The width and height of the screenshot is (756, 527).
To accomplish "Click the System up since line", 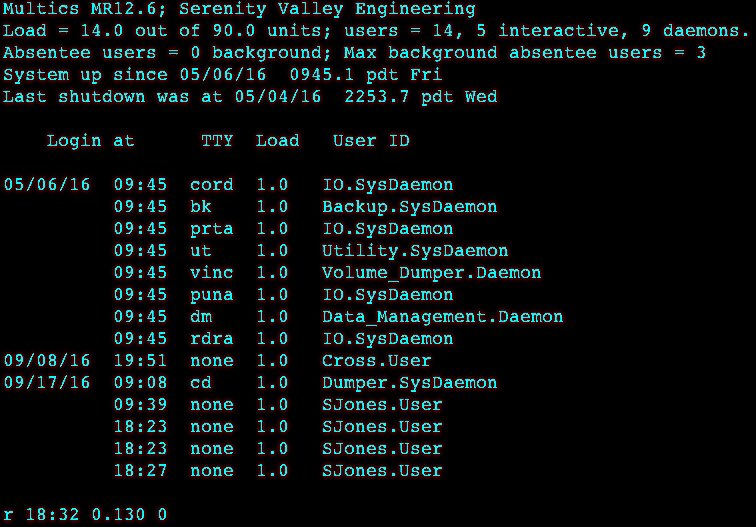I will 222,75.
